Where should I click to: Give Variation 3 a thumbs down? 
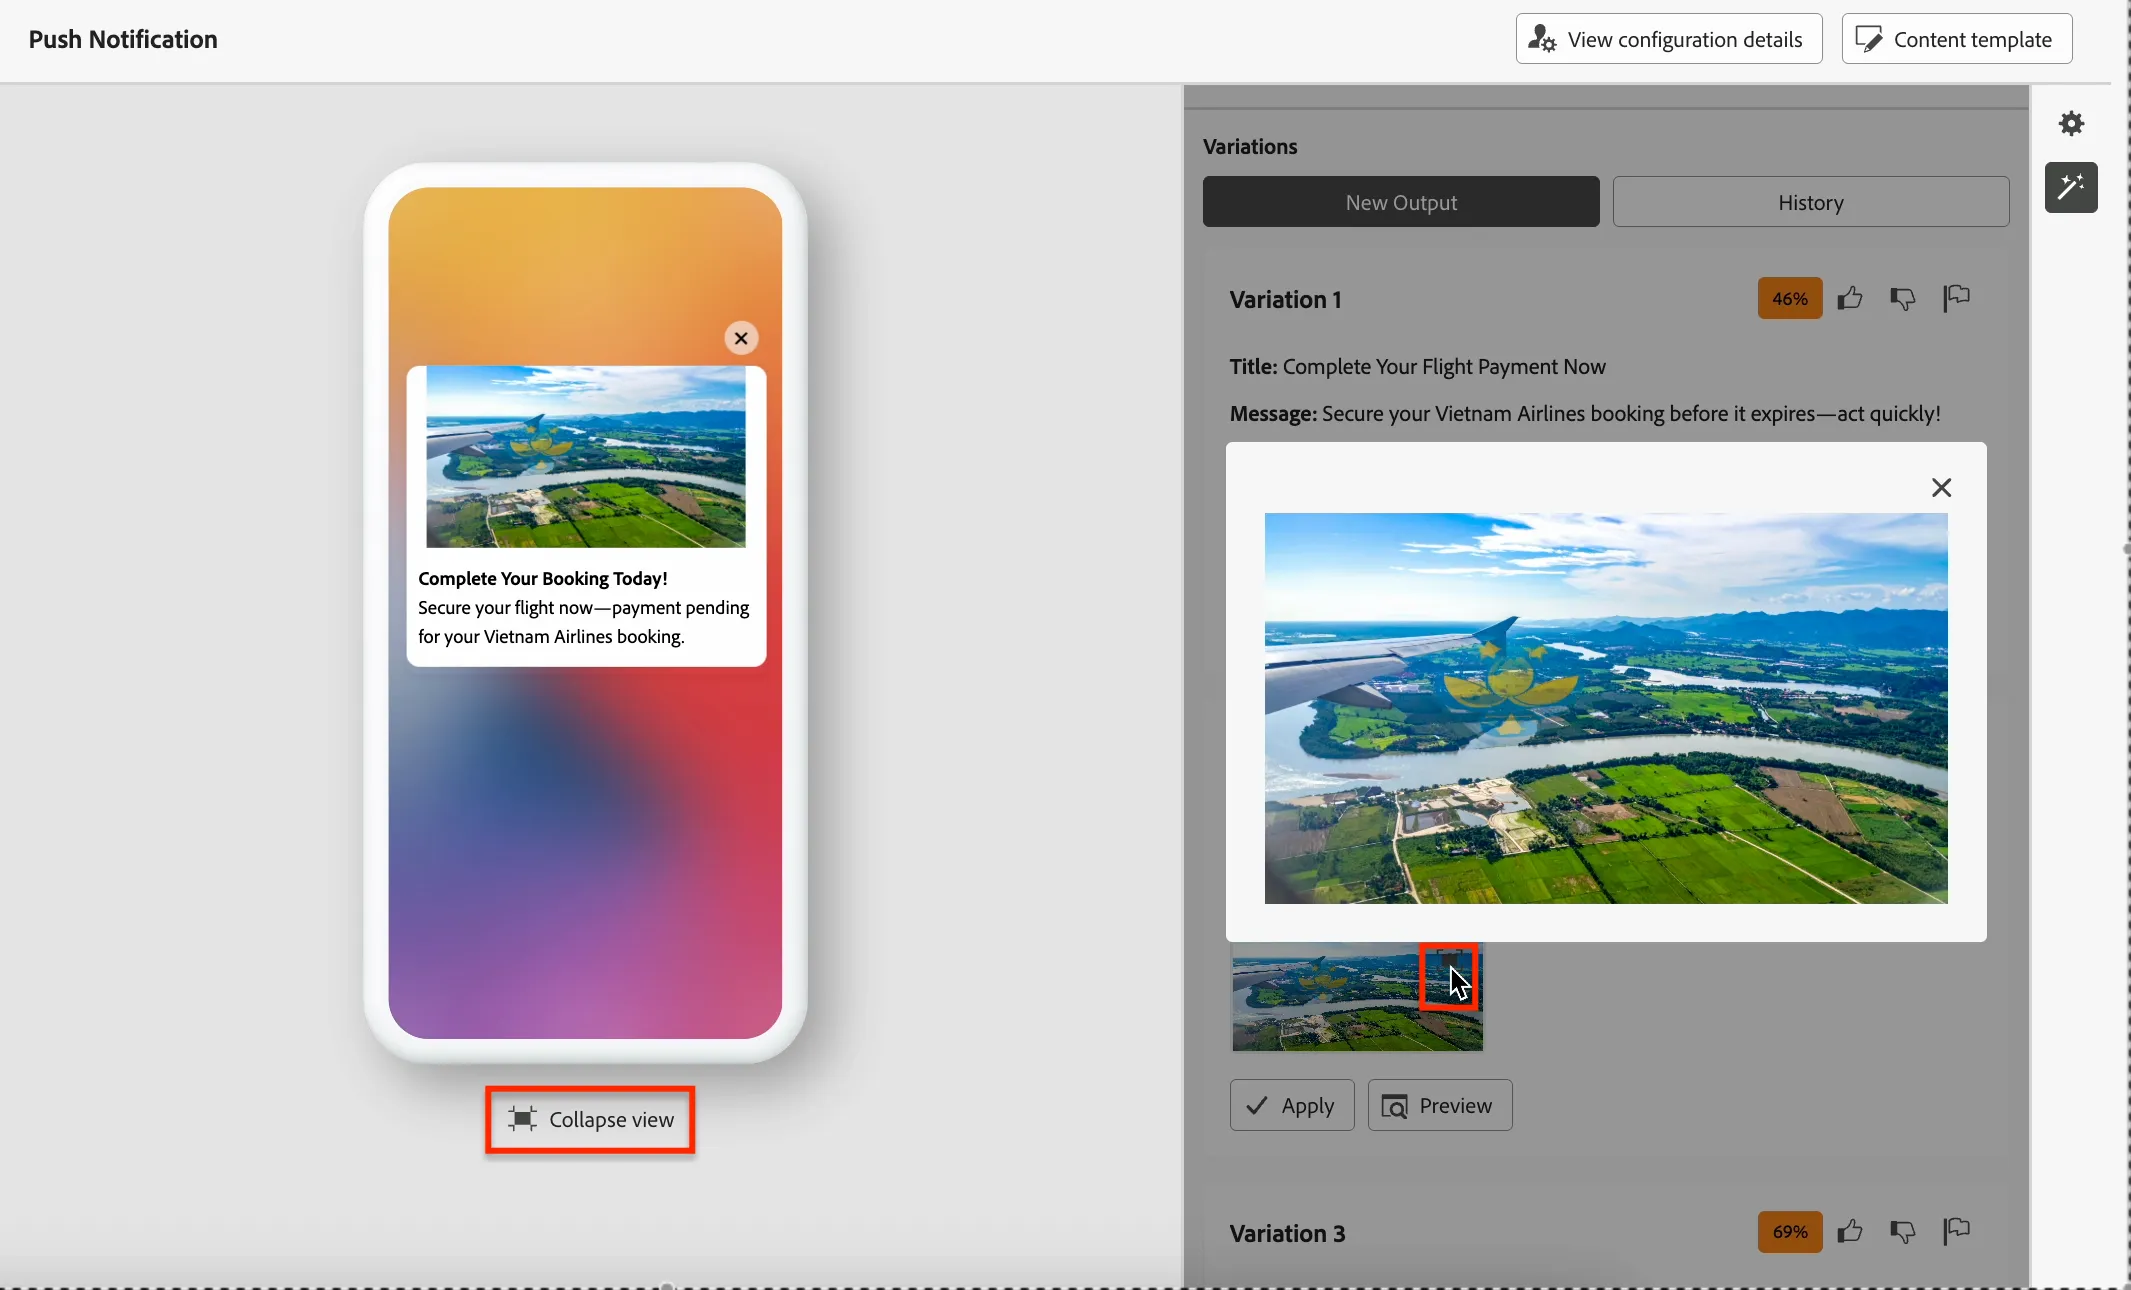point(1903,1231)
